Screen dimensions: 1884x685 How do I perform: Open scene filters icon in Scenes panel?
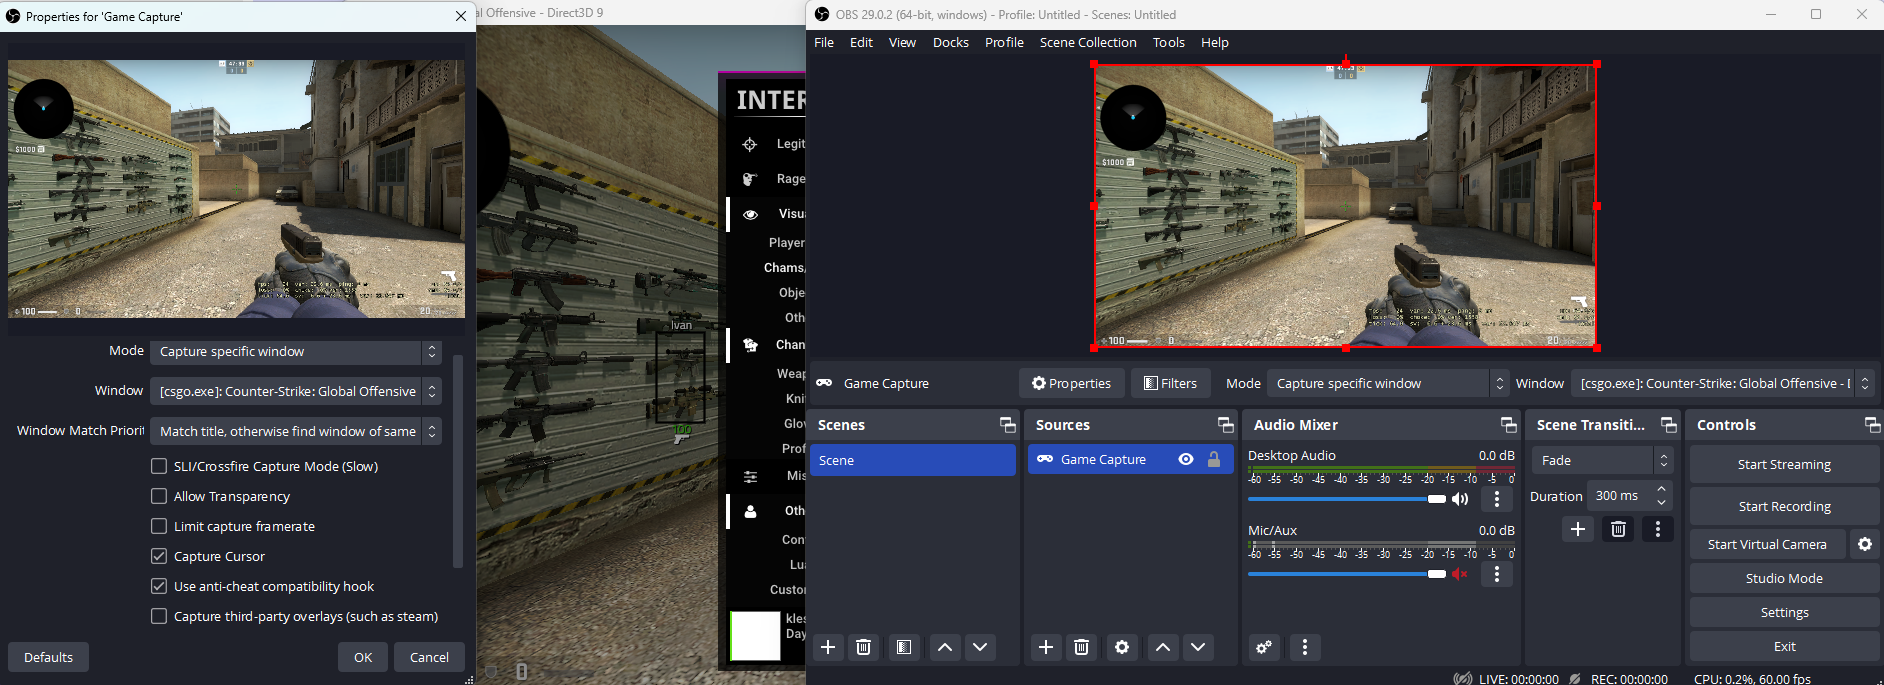(x=904, y=647)
